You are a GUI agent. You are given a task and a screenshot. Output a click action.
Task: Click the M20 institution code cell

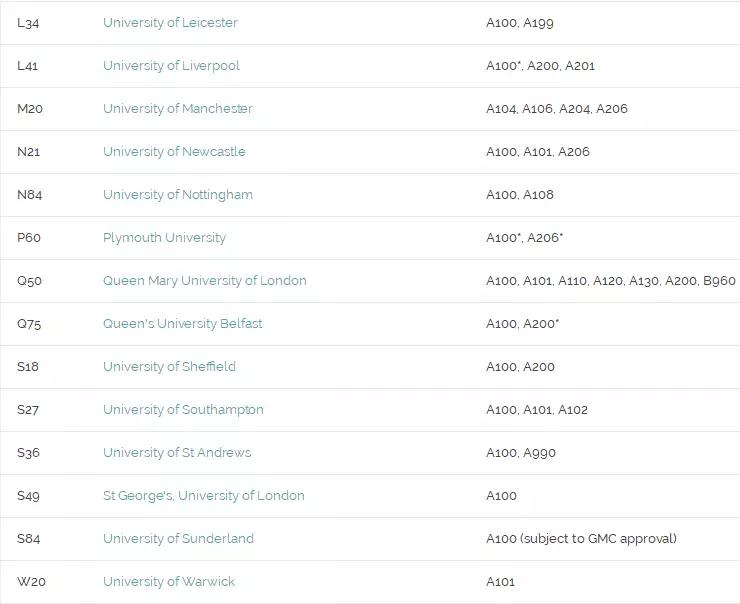pyautogui.click(x=30, y=109)
